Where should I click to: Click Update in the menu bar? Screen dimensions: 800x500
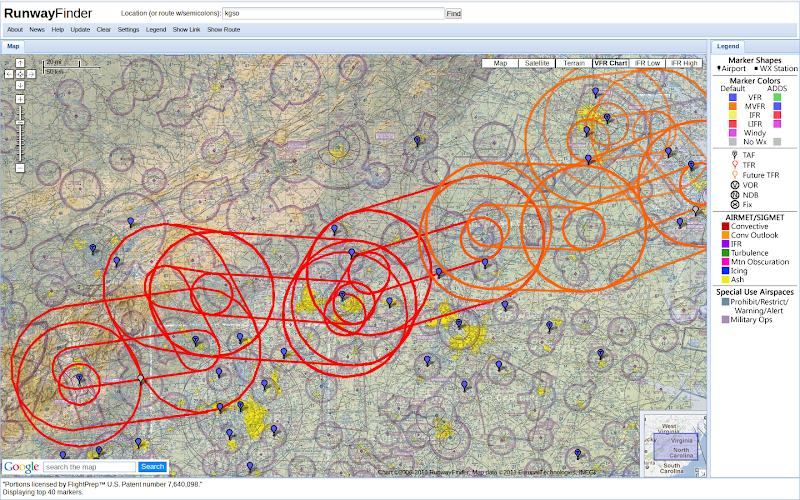coord(80,30)
